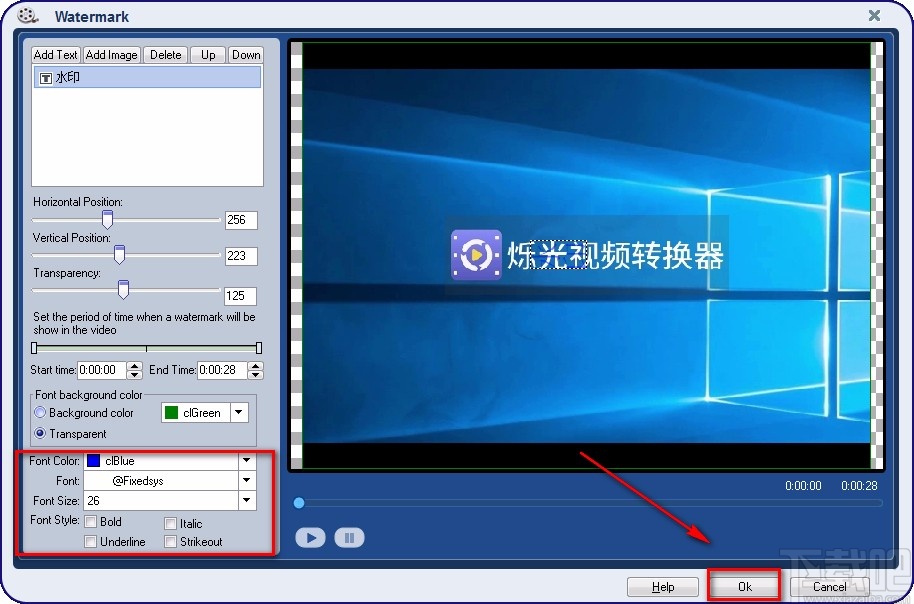Click the text type icon beside 水印

click(x=46, y=78)
